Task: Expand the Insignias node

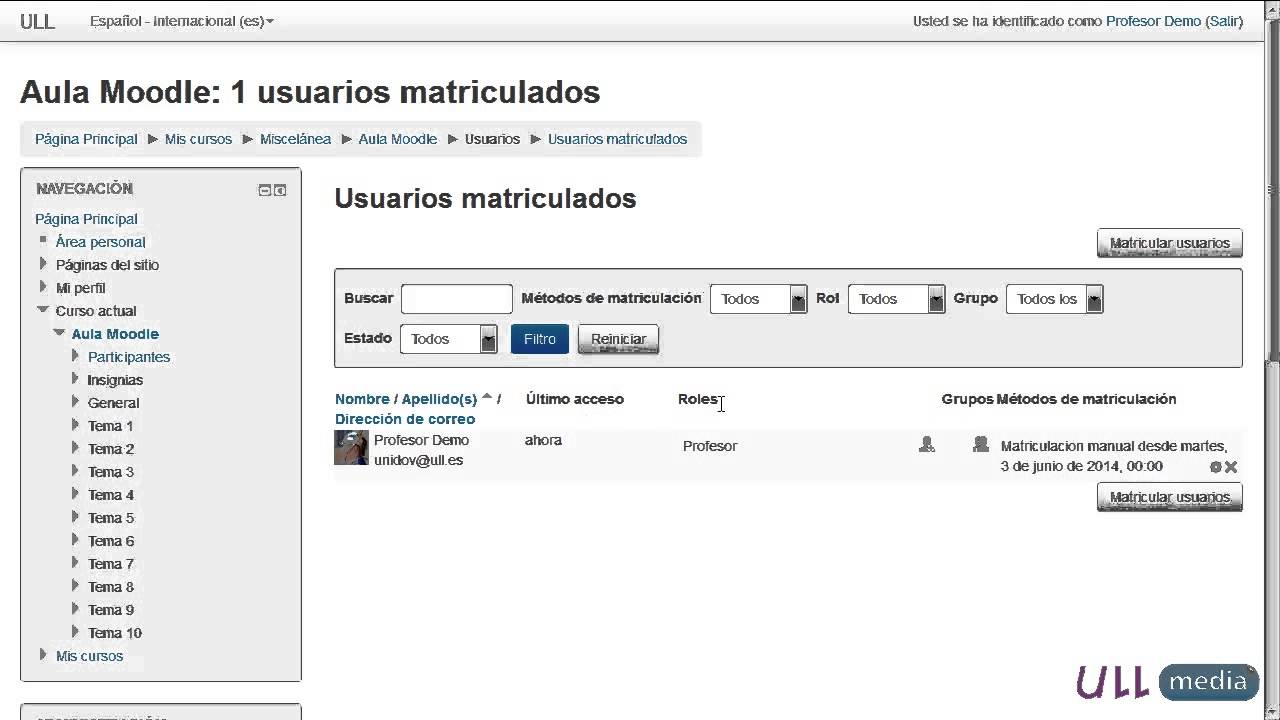Action: click(75, 379)
